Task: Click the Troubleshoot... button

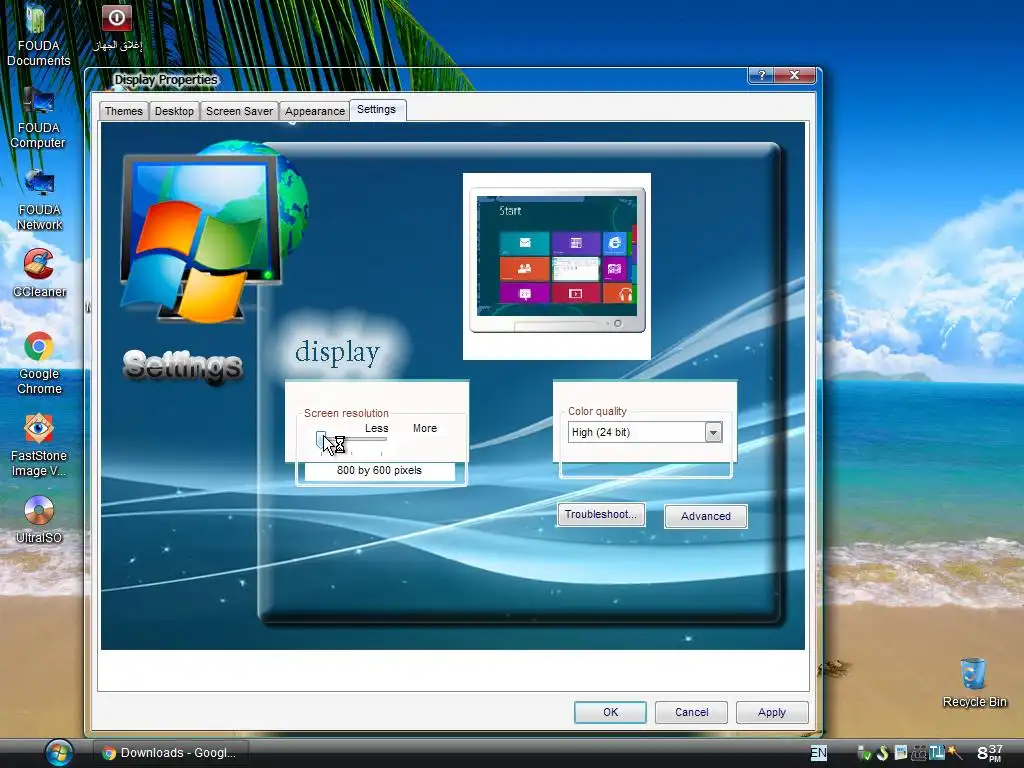Action: (x=601, y=515)
